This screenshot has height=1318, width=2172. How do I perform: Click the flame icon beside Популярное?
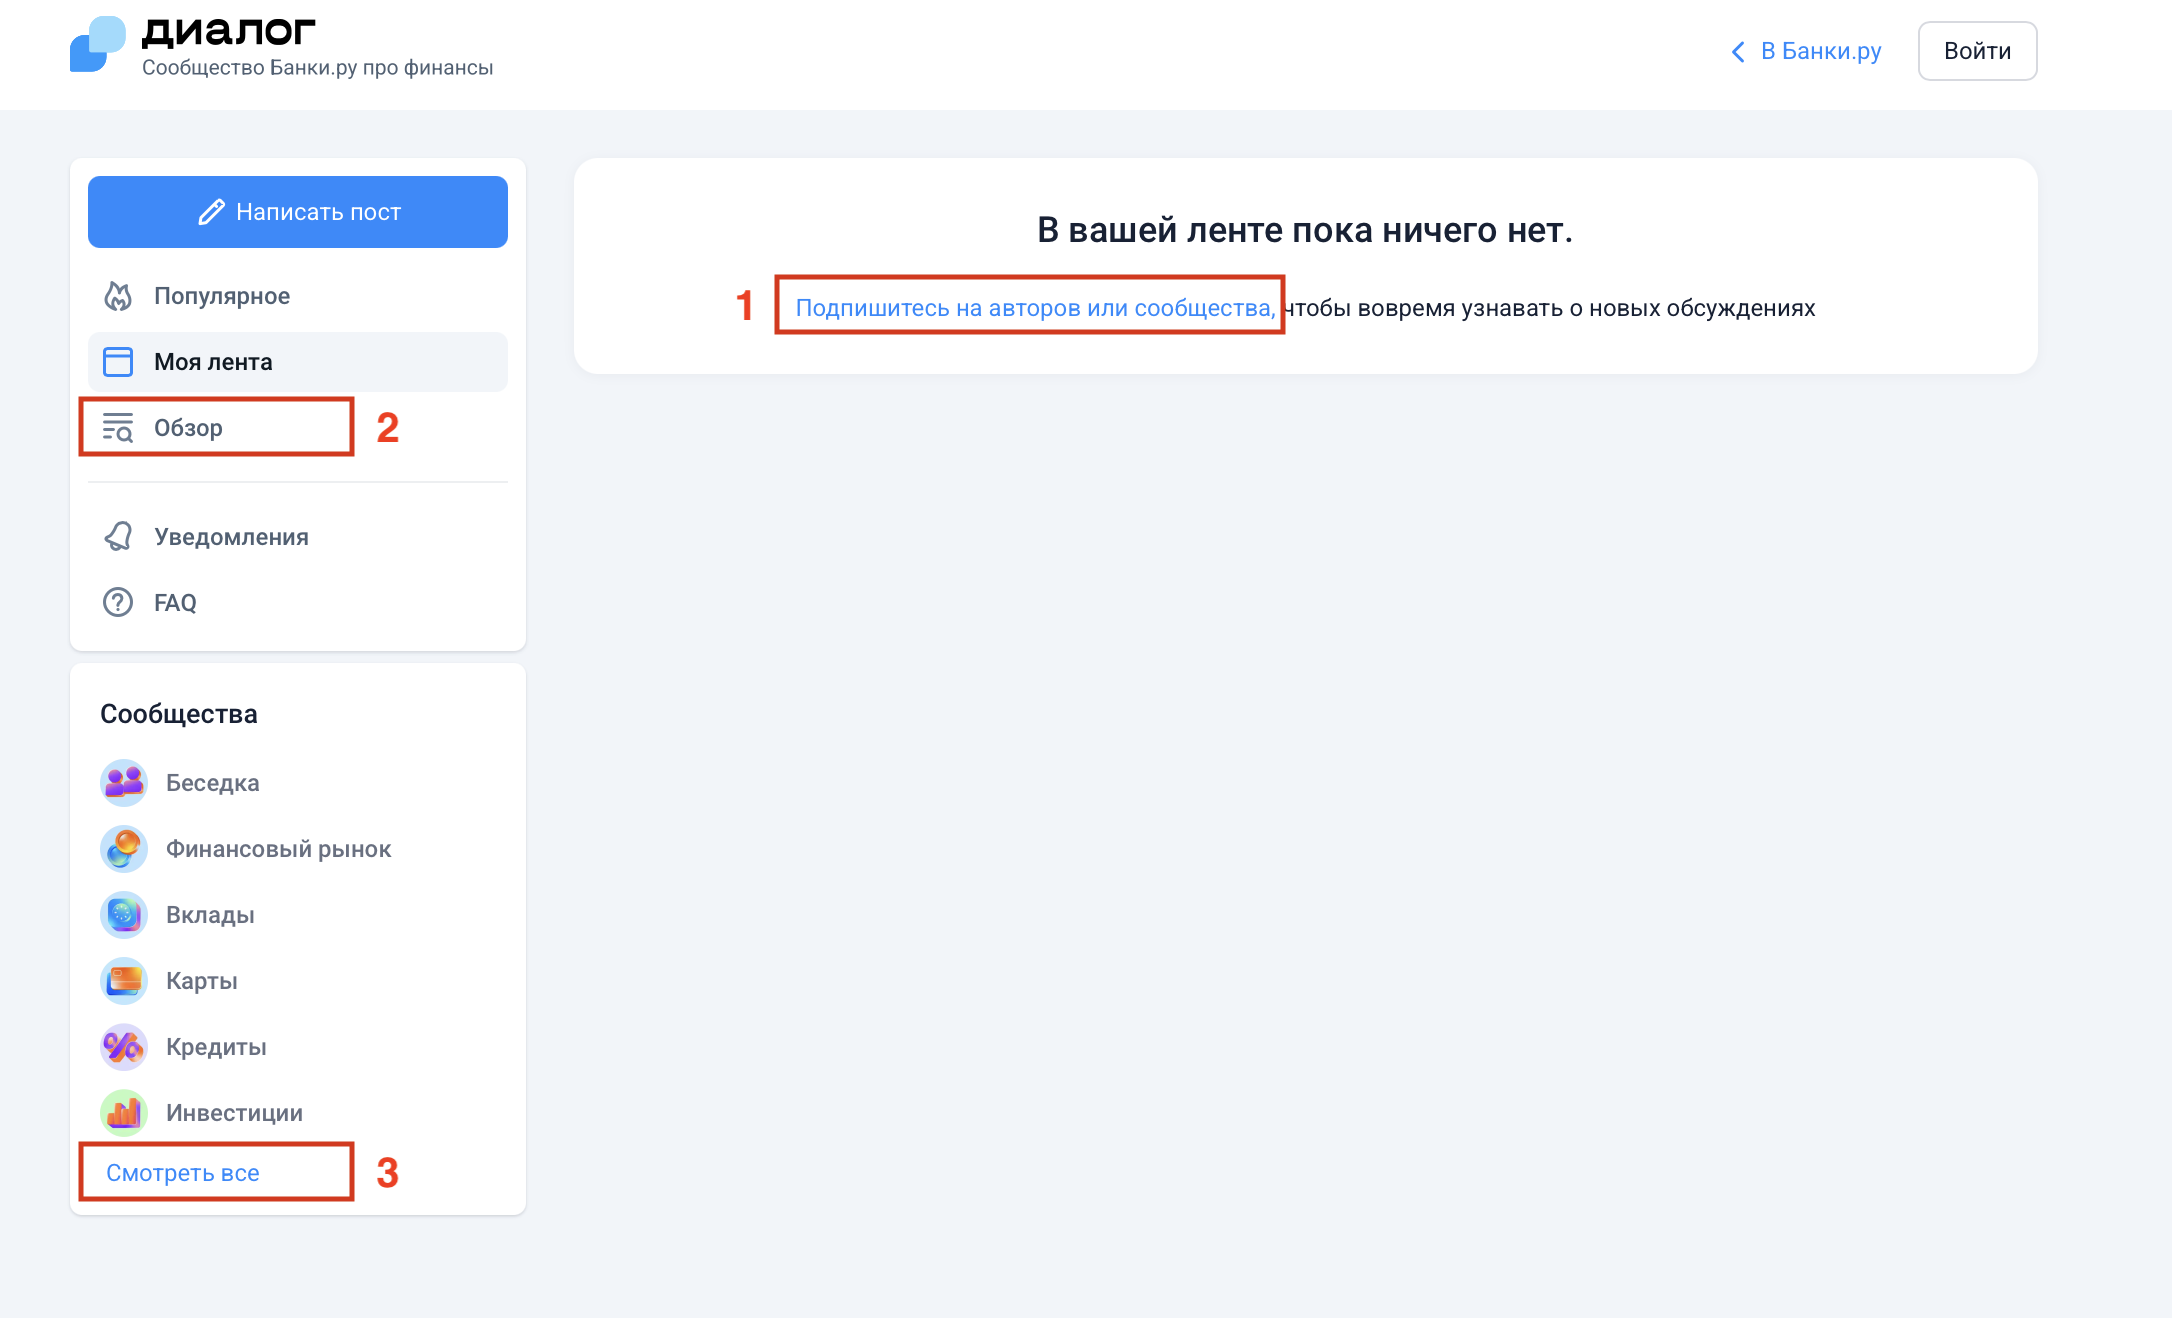point(118,296)
